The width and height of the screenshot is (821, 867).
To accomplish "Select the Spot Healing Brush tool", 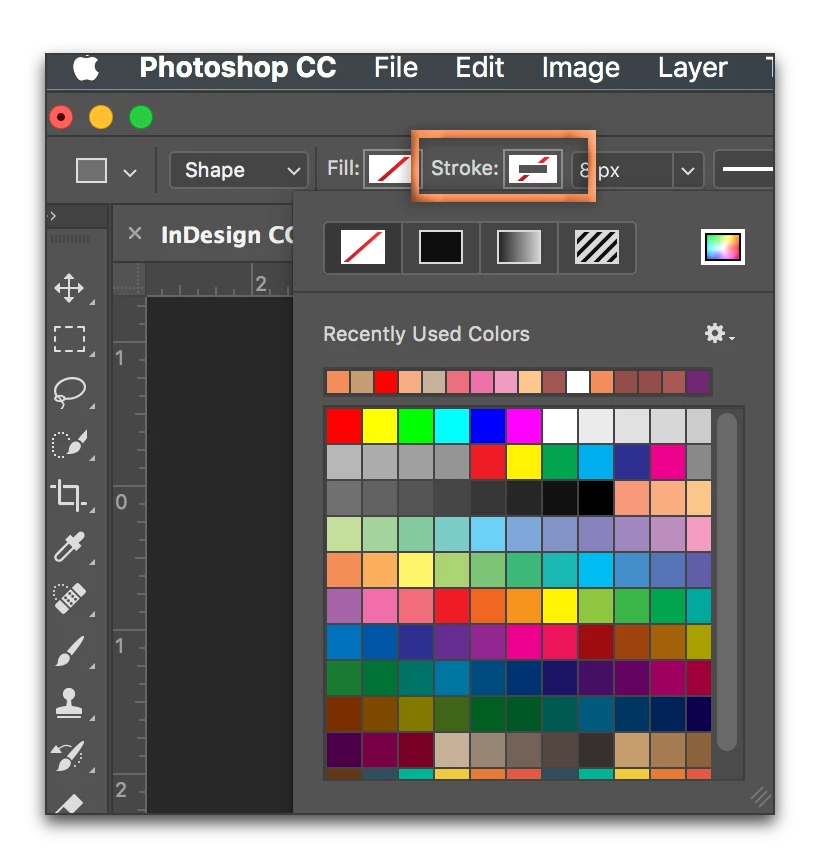I will click(69, 598).
